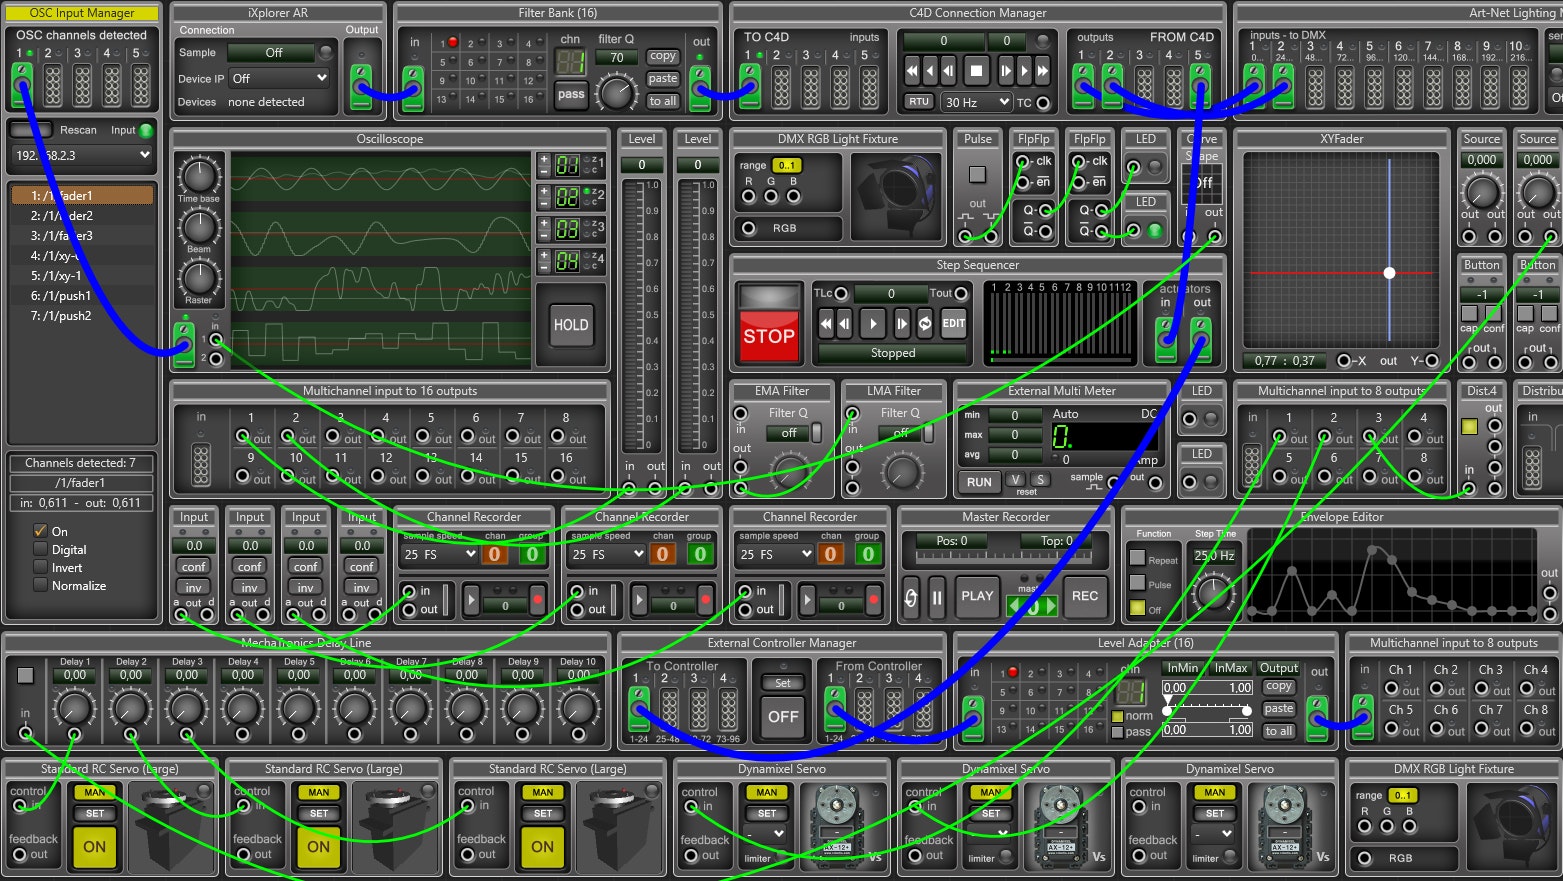Click the FROM C4D output 5 connector
This screenshot has height=881, width=1563.
[1200, 86]
